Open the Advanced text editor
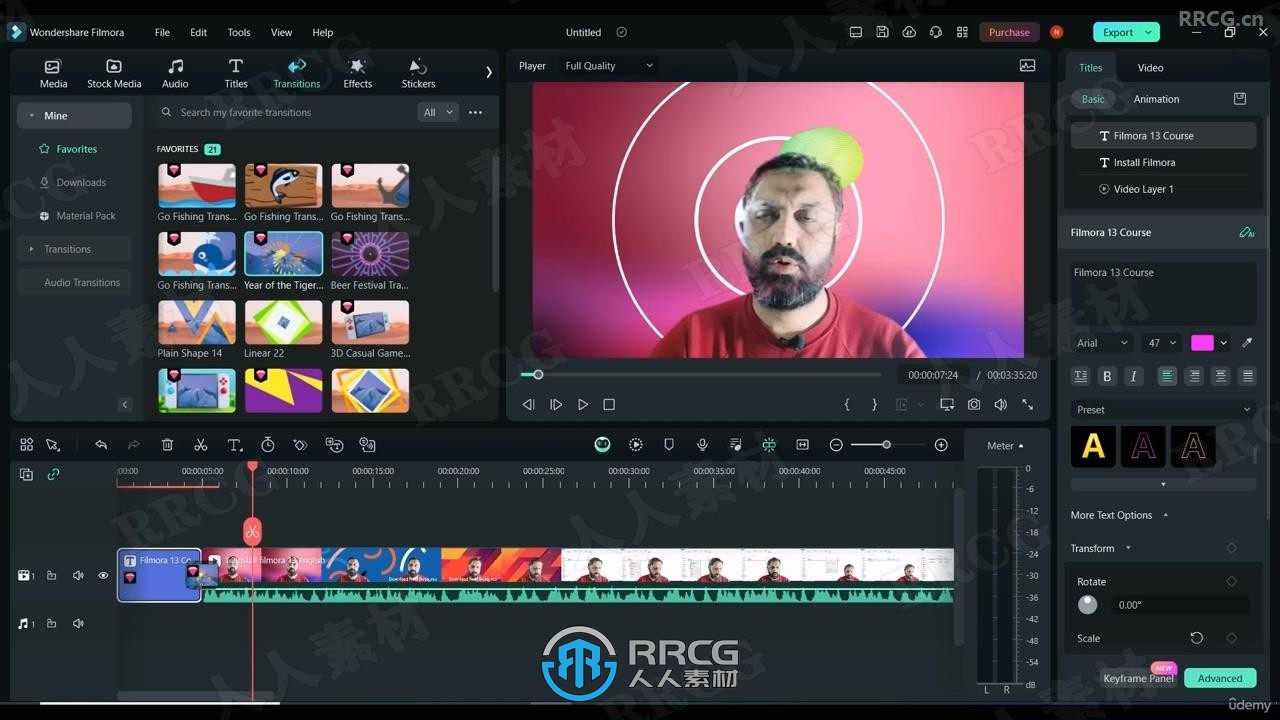This screenshot has width=1280, height=720. tap(1220, 678)
